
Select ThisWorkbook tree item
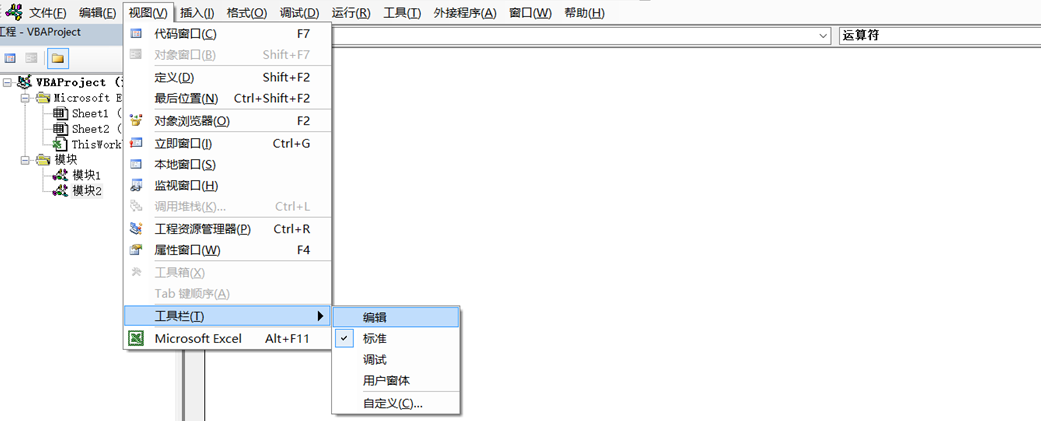(x=97, y=144)
